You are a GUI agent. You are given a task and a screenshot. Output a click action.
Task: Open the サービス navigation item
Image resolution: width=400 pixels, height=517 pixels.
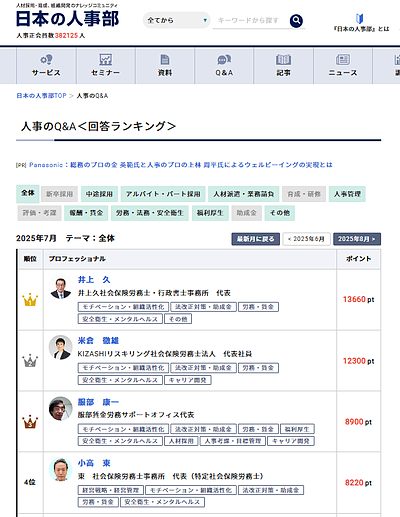pyautogui.click(x=46, y=66)
